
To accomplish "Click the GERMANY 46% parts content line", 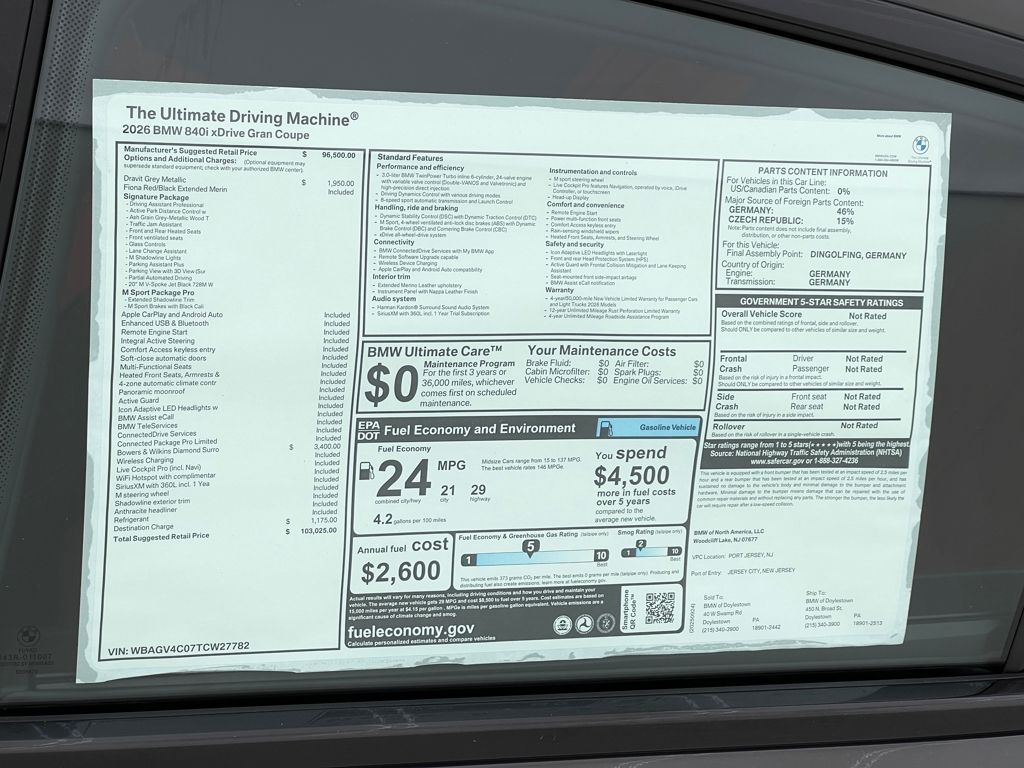I will coord(792,211).
